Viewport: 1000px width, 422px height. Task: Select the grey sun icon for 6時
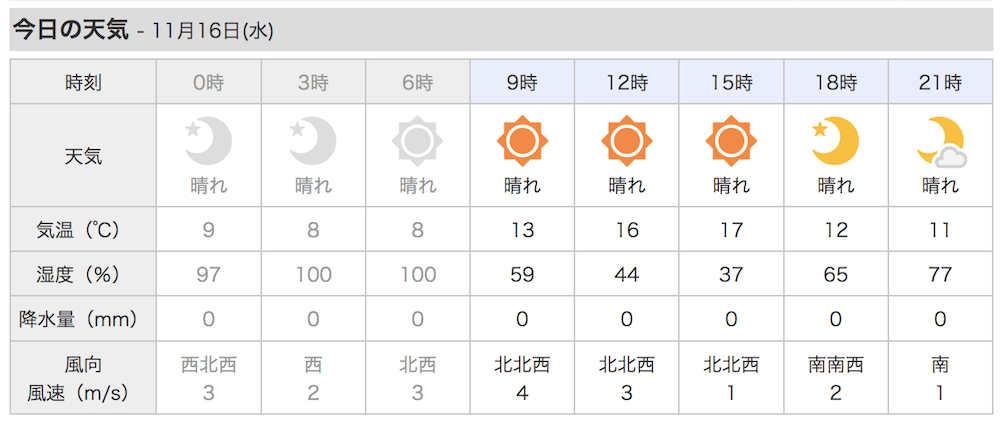click(417, 141)
